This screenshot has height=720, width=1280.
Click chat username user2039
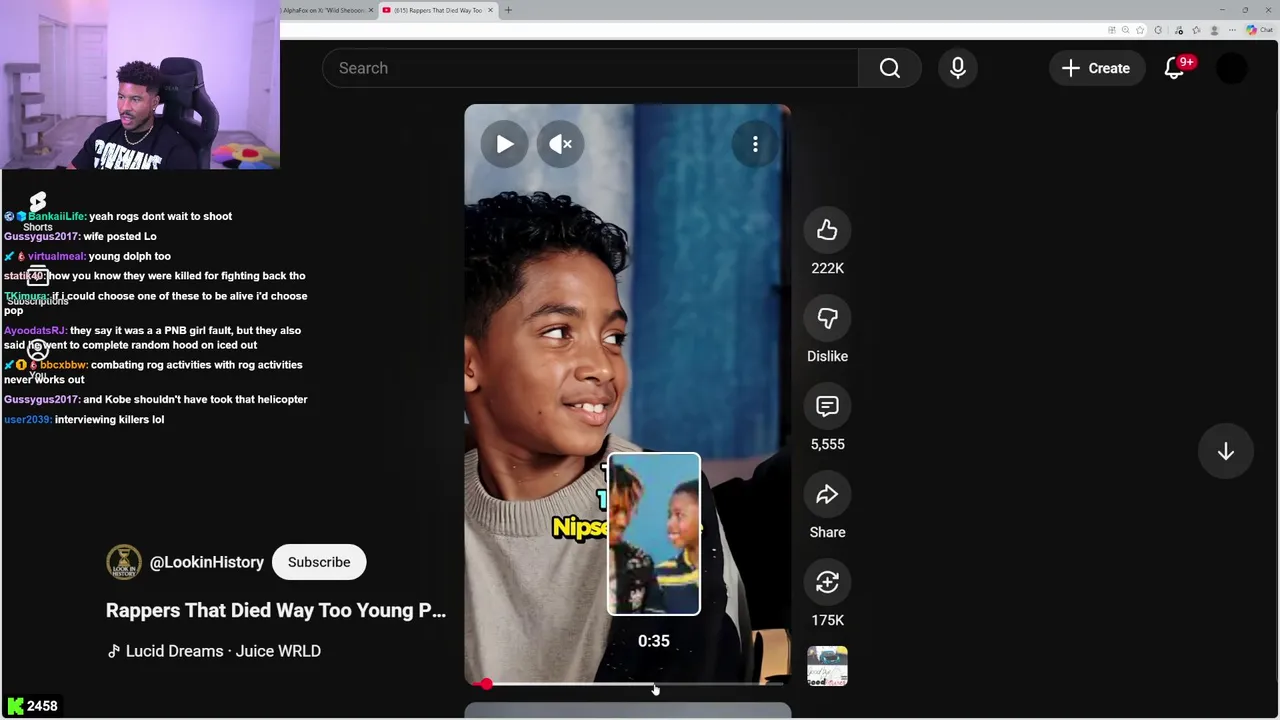point(28,419)
